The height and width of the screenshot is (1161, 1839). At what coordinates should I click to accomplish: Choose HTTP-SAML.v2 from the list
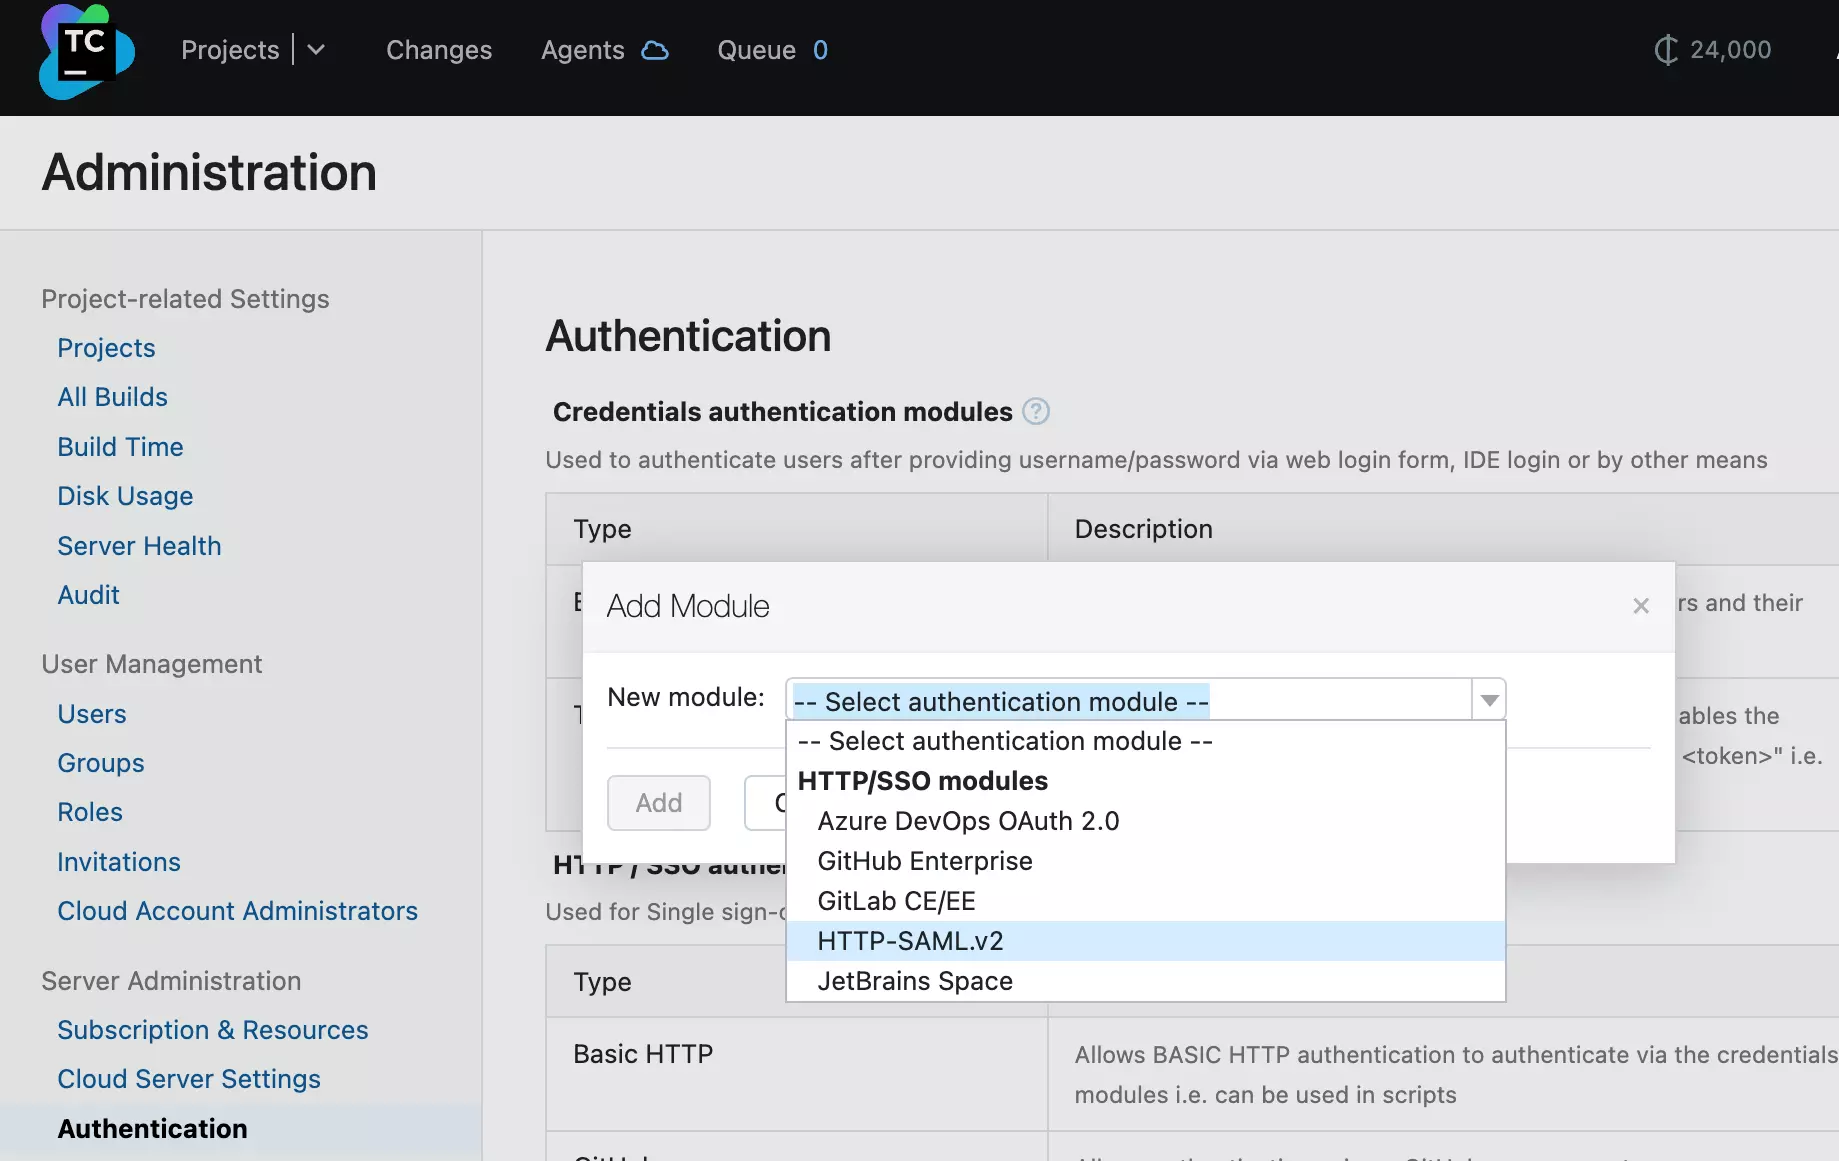point(910,941)
